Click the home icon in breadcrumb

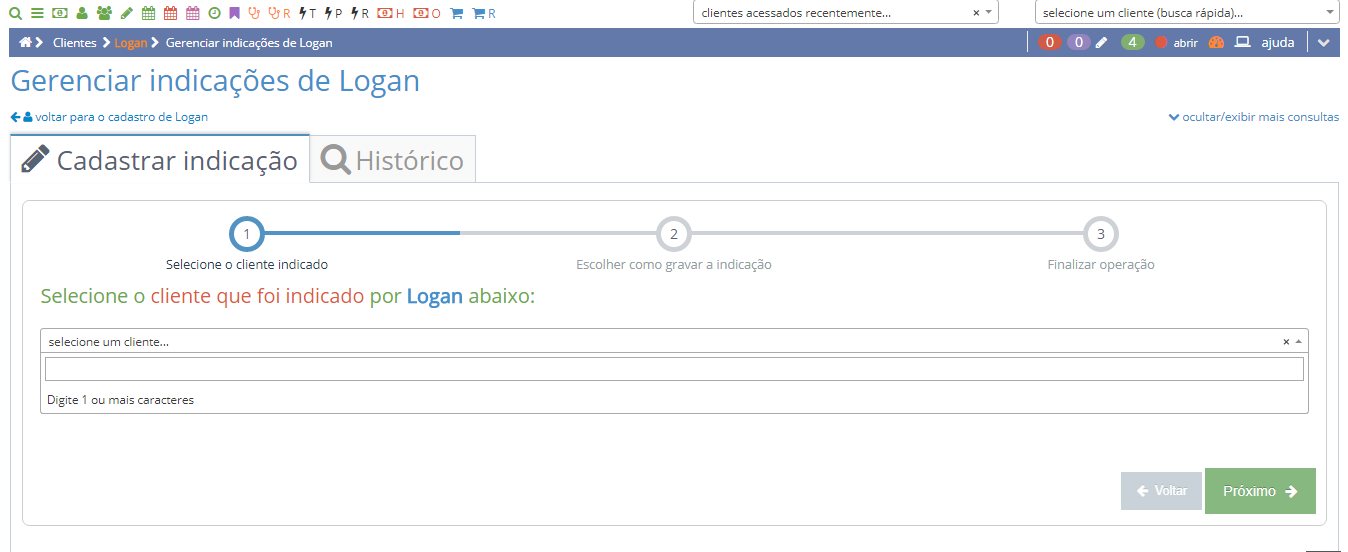pyautogui.click(x=26, y=43)
